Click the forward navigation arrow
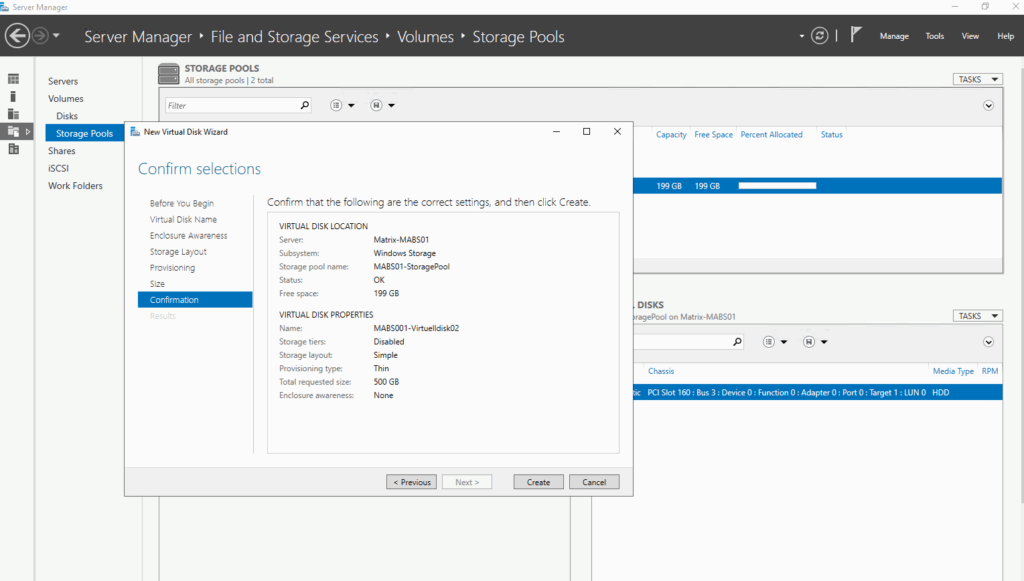Viewport: 1024px width, 581px height. (40, 35)
